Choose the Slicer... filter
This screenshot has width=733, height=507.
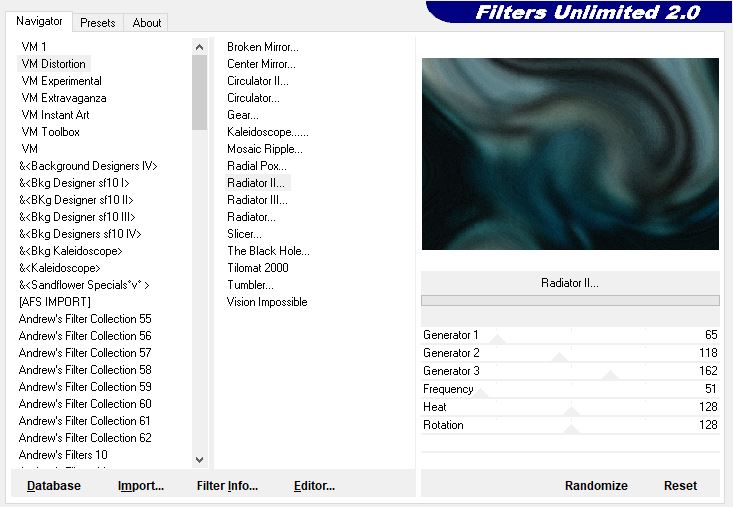coord(244,234)
